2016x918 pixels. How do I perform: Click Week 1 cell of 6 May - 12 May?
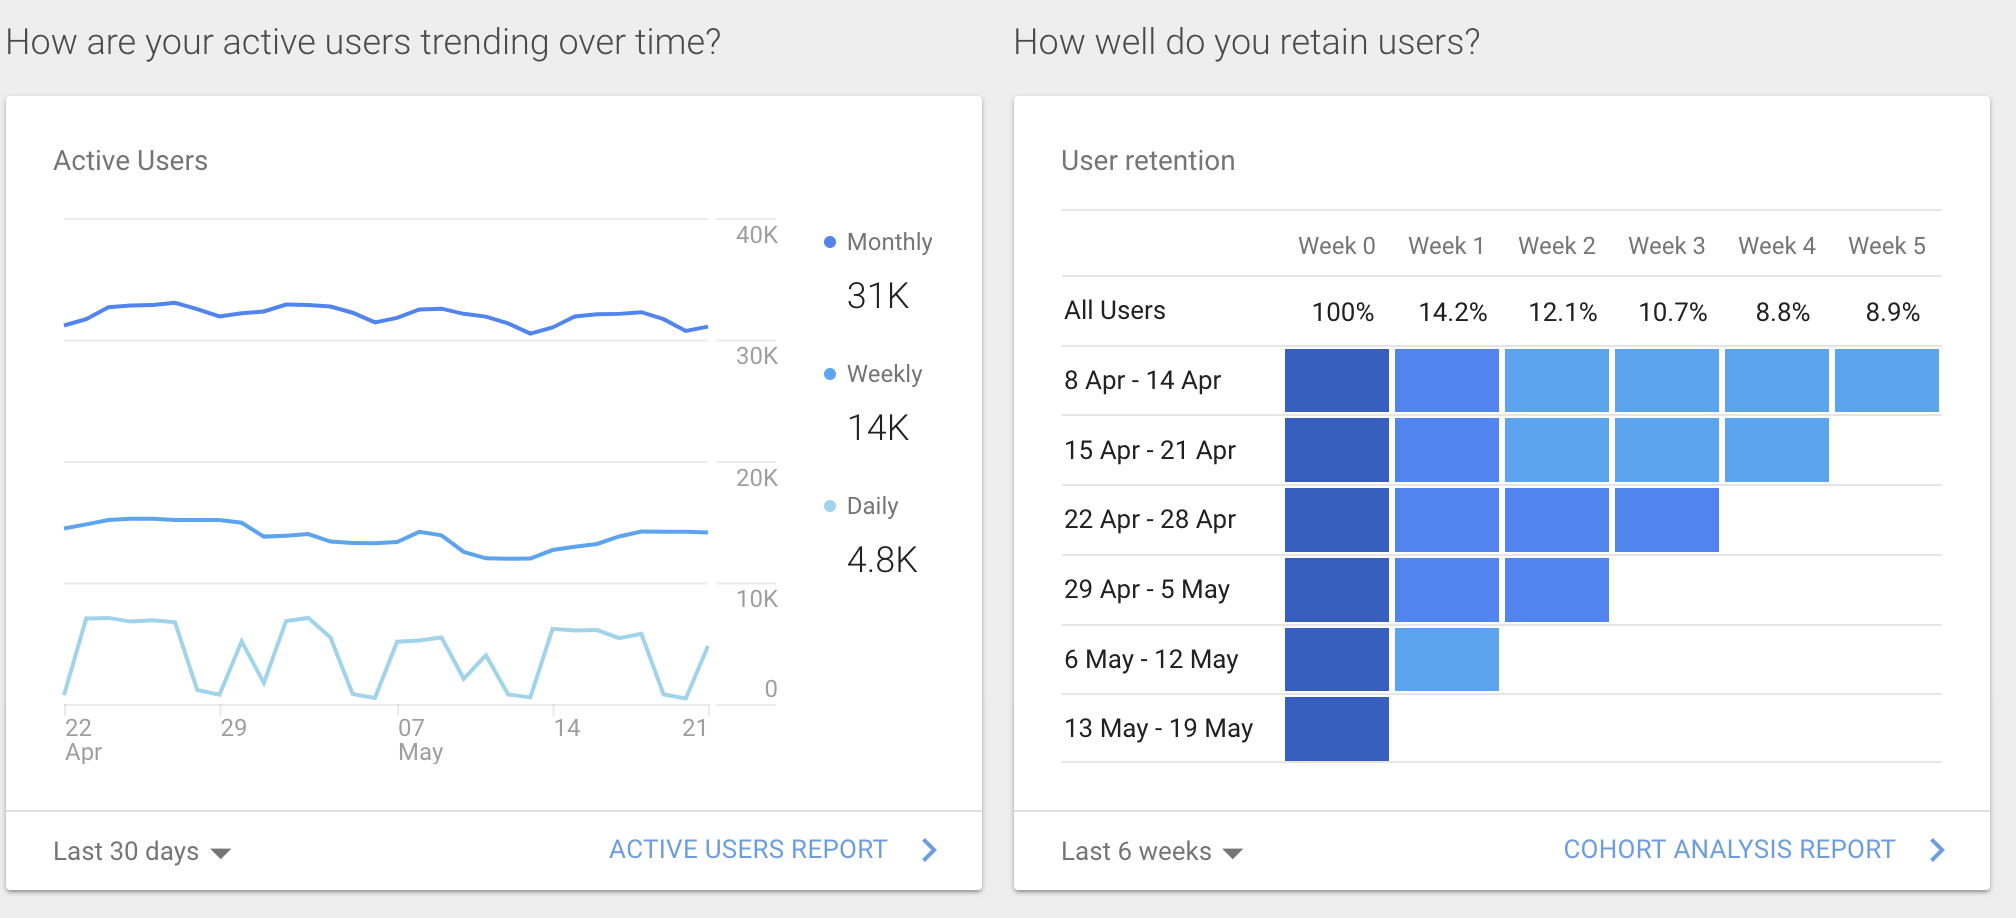pos(1446,659)
